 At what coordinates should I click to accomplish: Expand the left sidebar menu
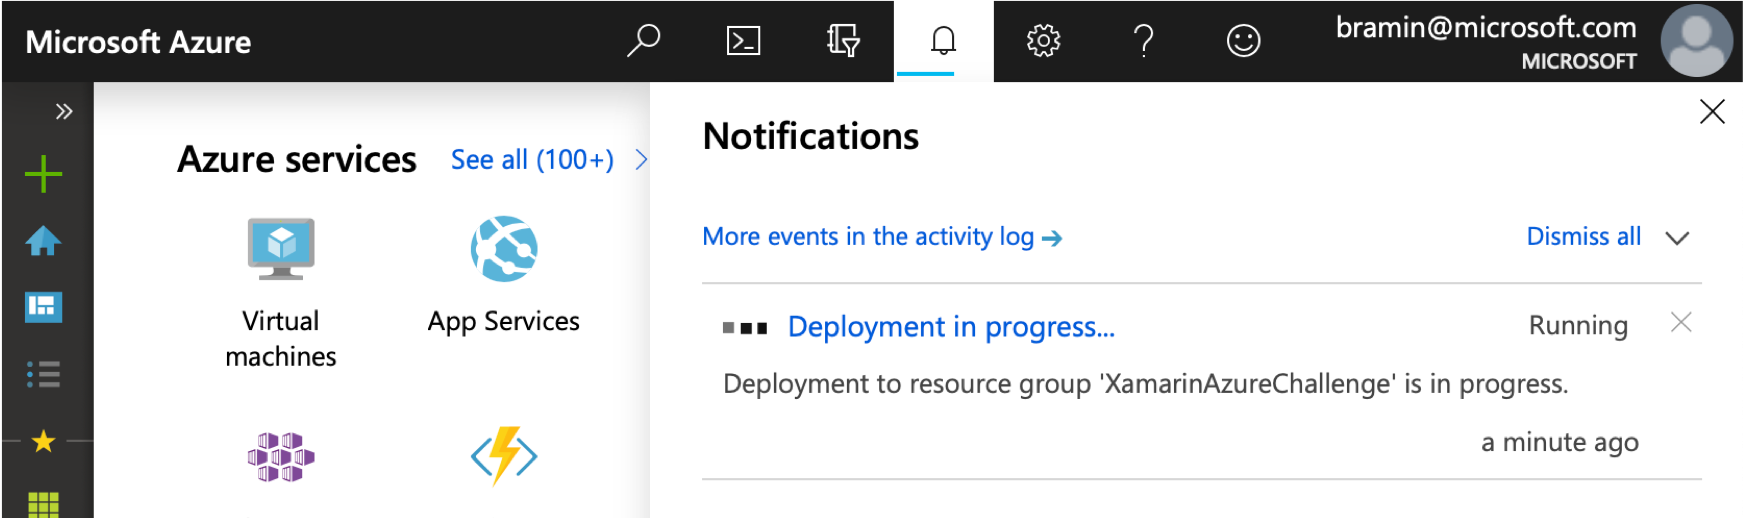click(x=64, y=111)
